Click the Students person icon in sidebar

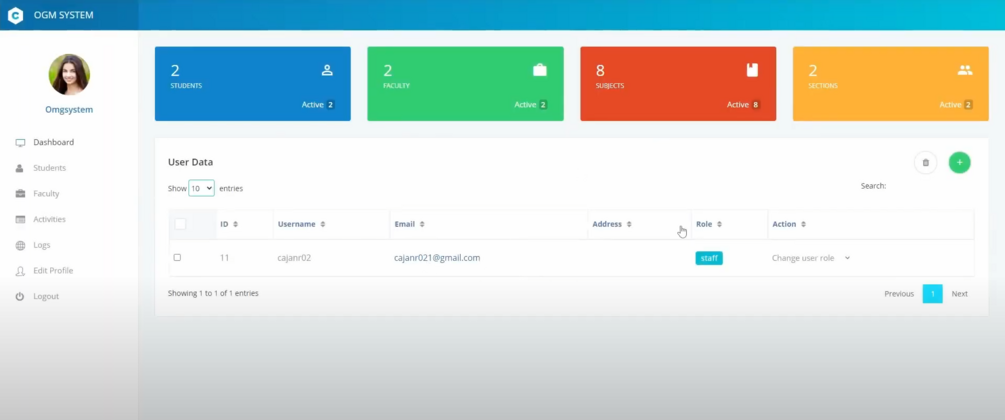pyautogui.click(x=19, y=168)
